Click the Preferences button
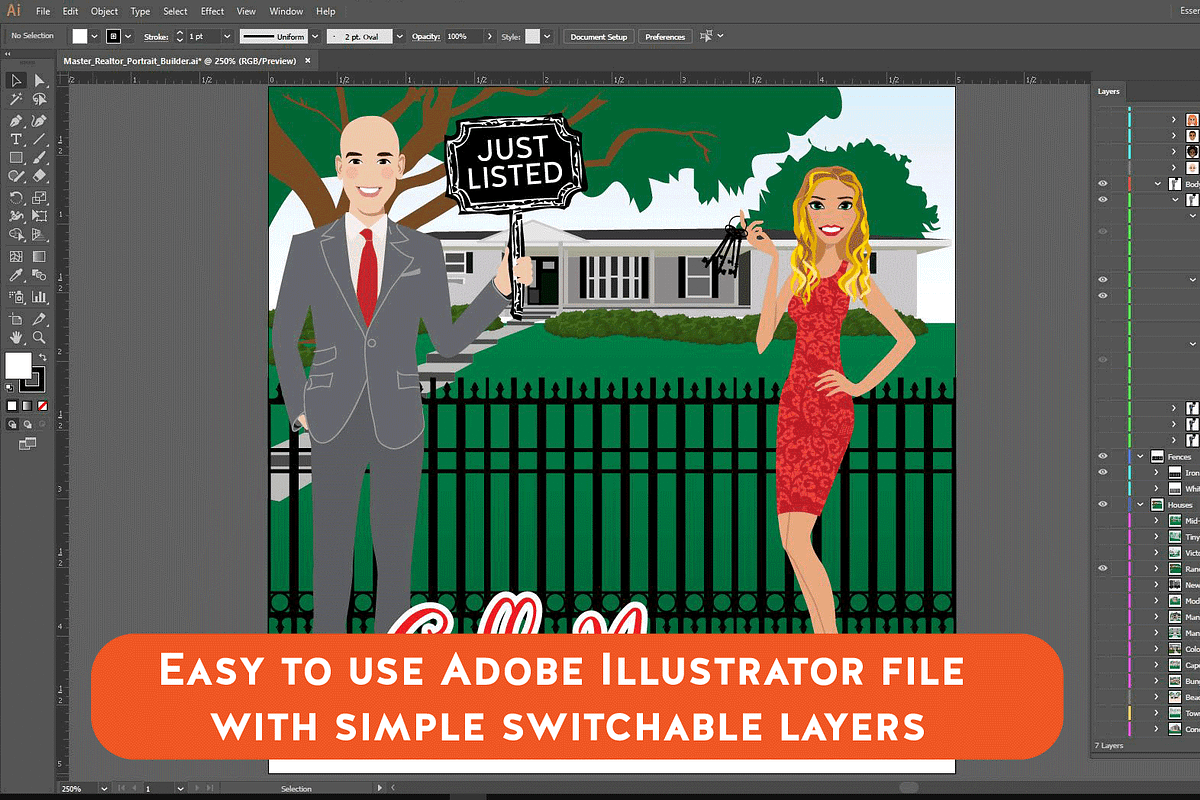The height and width of the screenshot is (800, 1200). pos(665,36)
